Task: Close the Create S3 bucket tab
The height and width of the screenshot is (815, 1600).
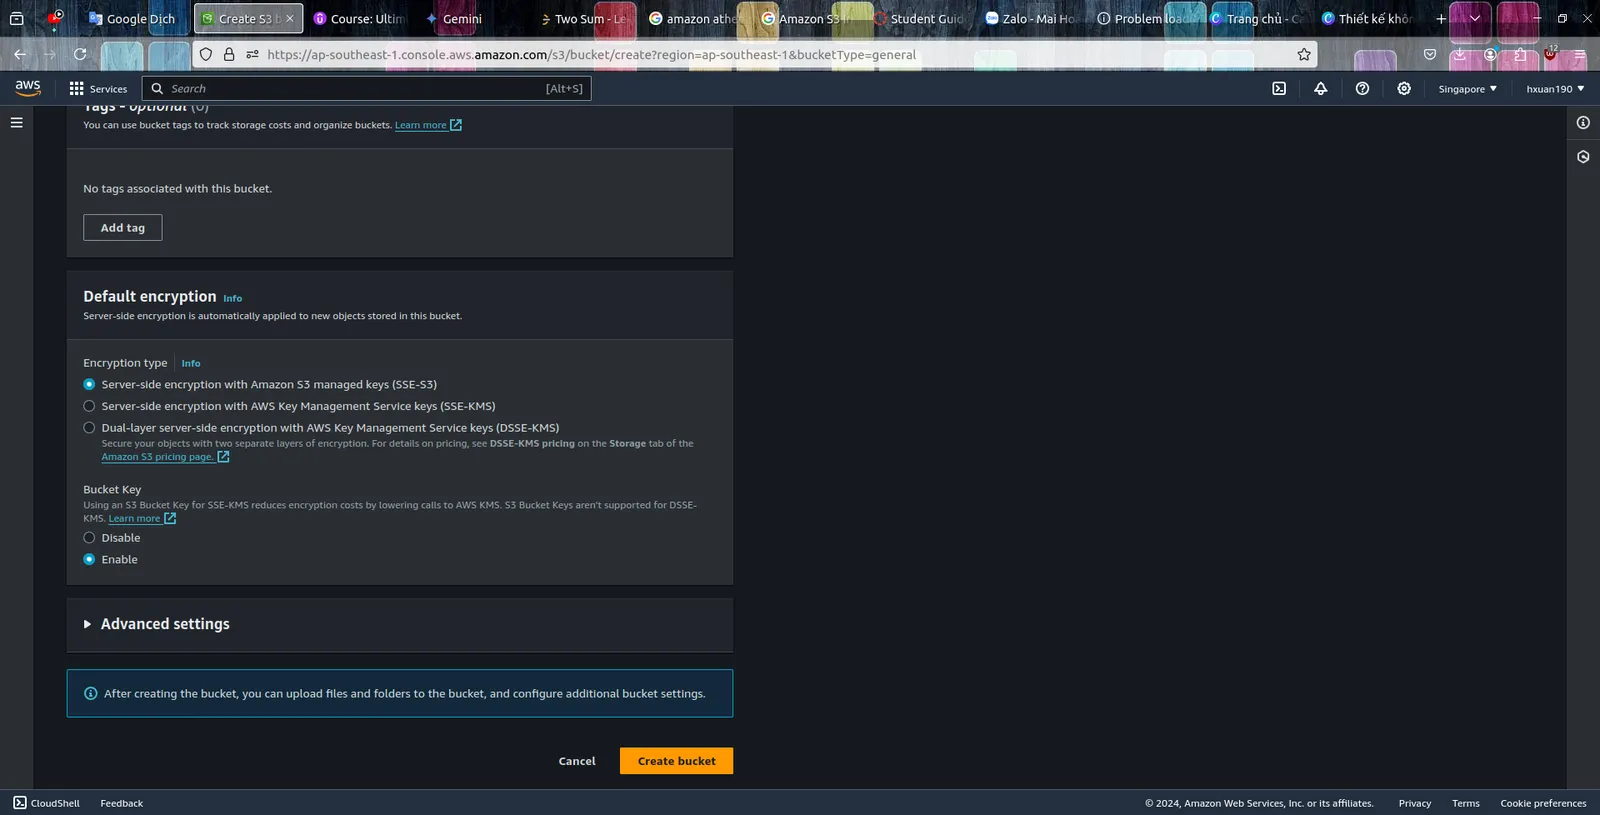Action: [290, 18]
